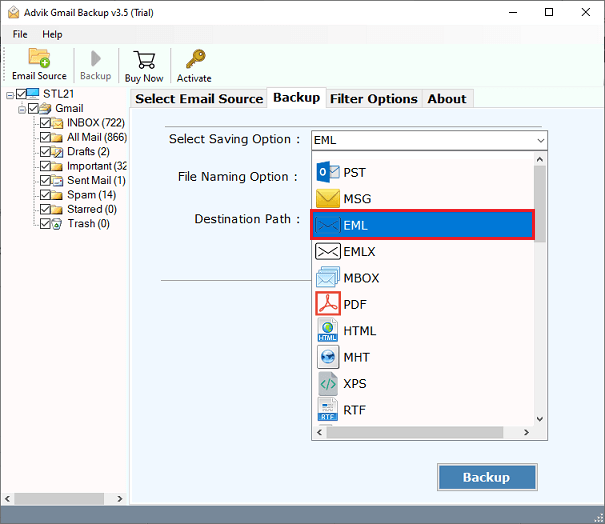Select the Spam (14) folder label

click(91, 195)
